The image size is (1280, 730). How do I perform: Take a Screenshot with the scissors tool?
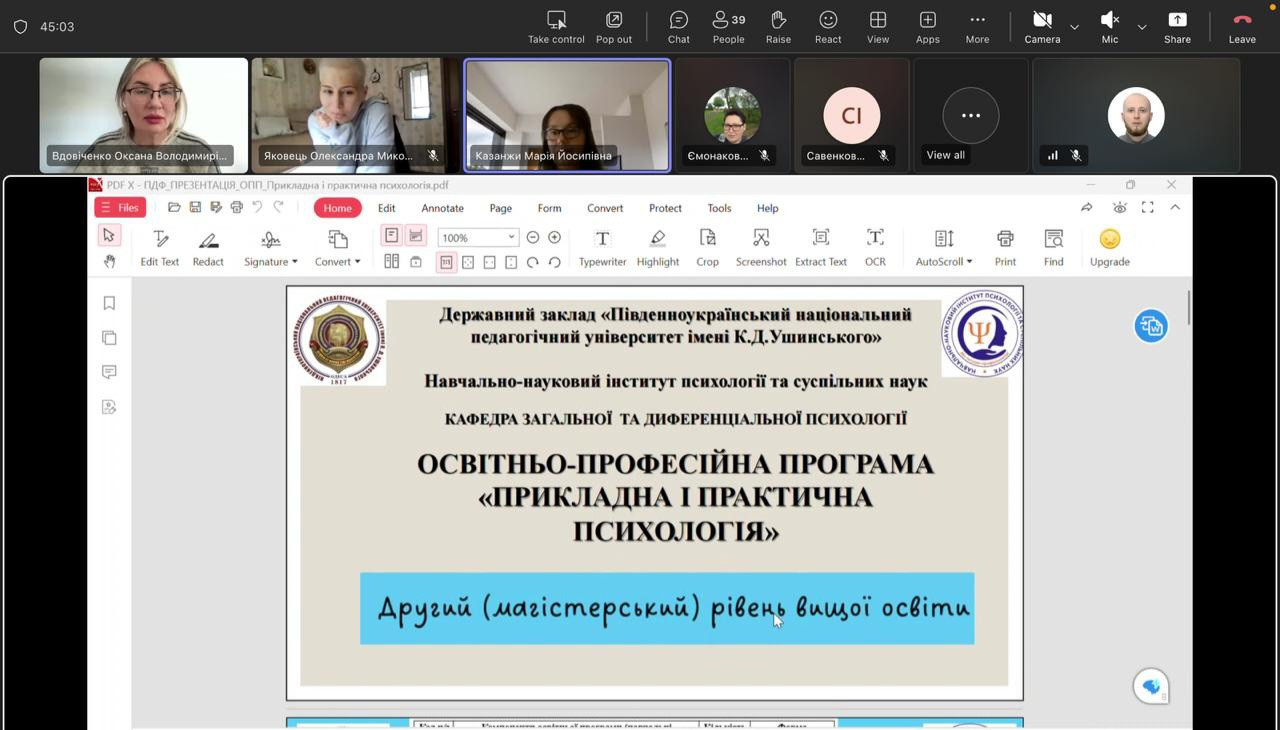click(x=761, y=248)
